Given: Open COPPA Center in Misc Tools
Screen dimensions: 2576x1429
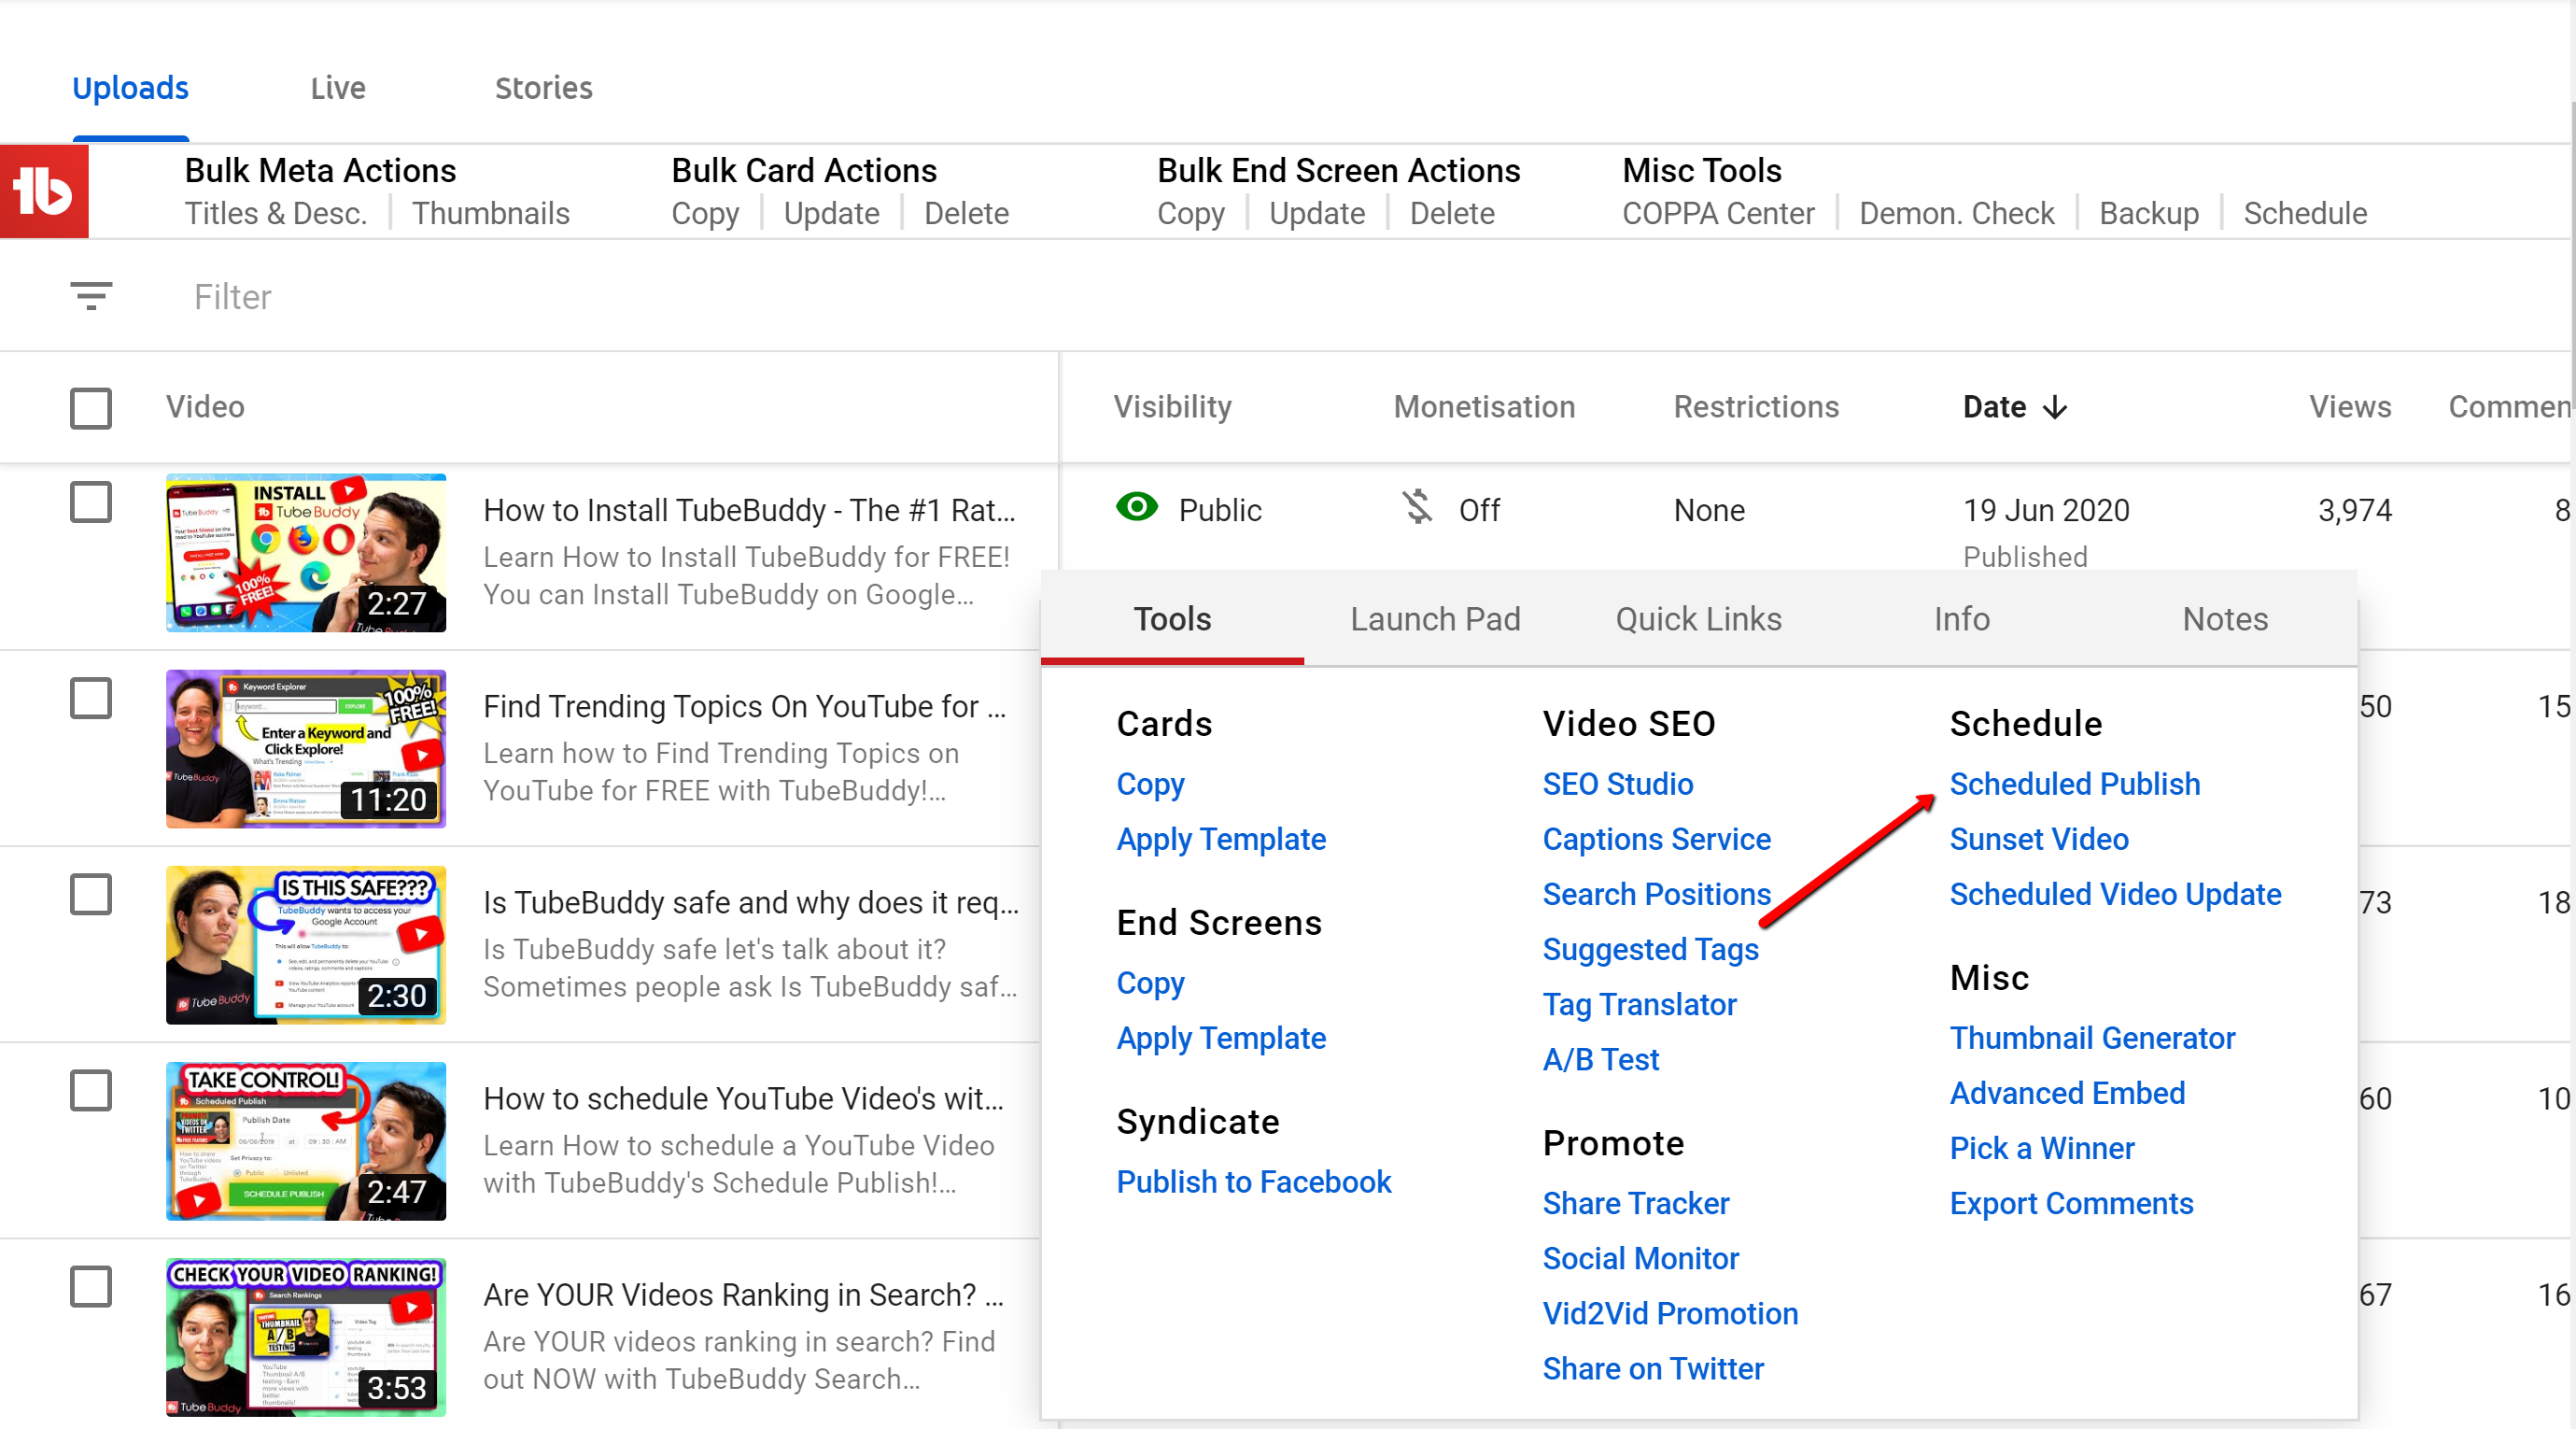Looking at the screenshot, I should 1717,213.
